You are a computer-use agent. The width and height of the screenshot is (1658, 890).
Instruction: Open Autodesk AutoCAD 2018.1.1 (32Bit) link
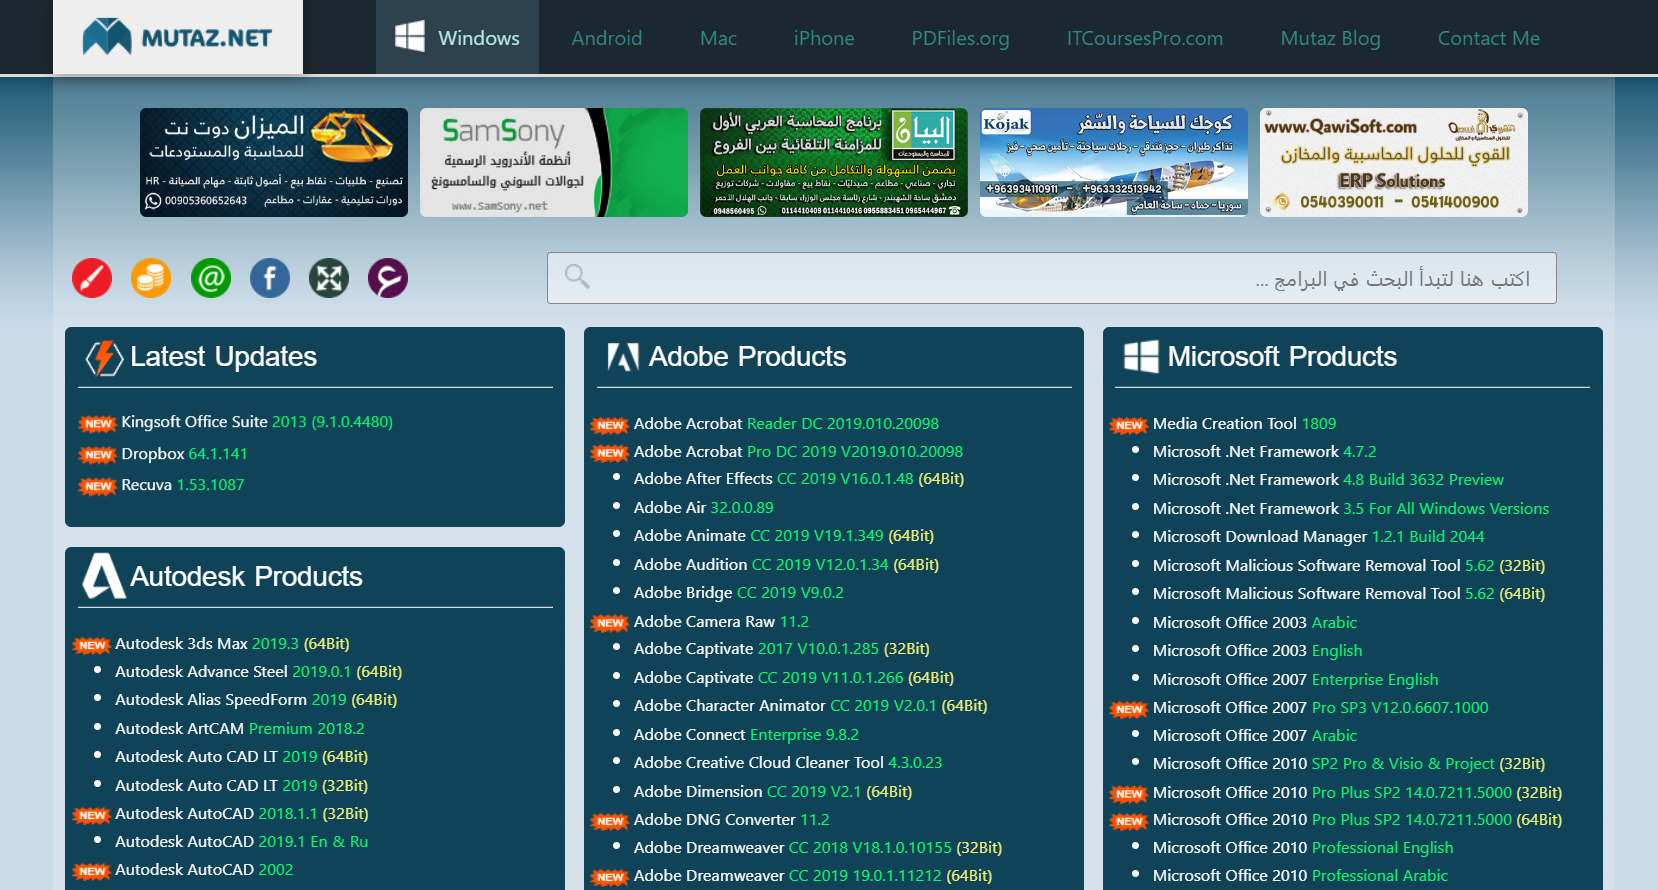(x=242, y=814)
